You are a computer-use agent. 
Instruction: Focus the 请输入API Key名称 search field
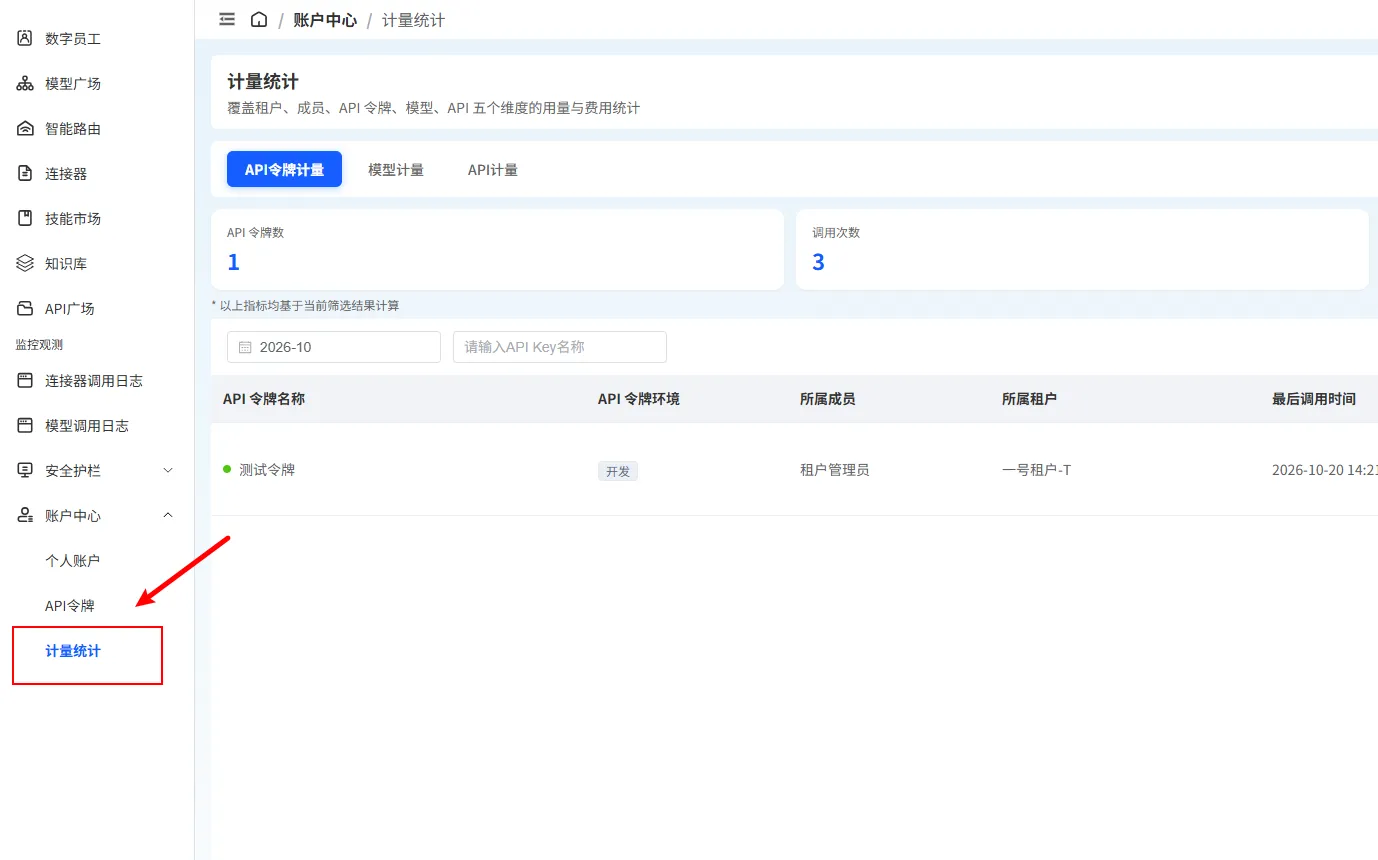click(x=560, y=347)
